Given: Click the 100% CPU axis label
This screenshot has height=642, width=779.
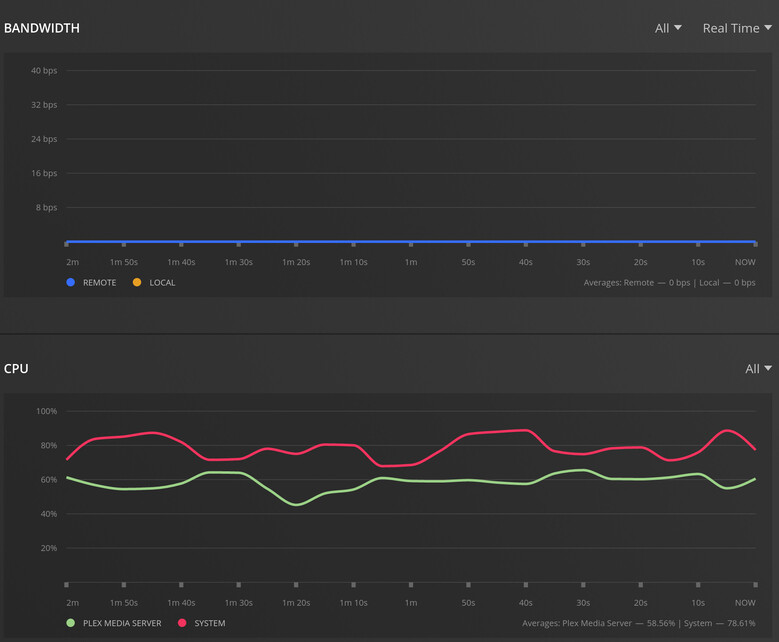Looking at the screenshot, I should click(46, 411).
